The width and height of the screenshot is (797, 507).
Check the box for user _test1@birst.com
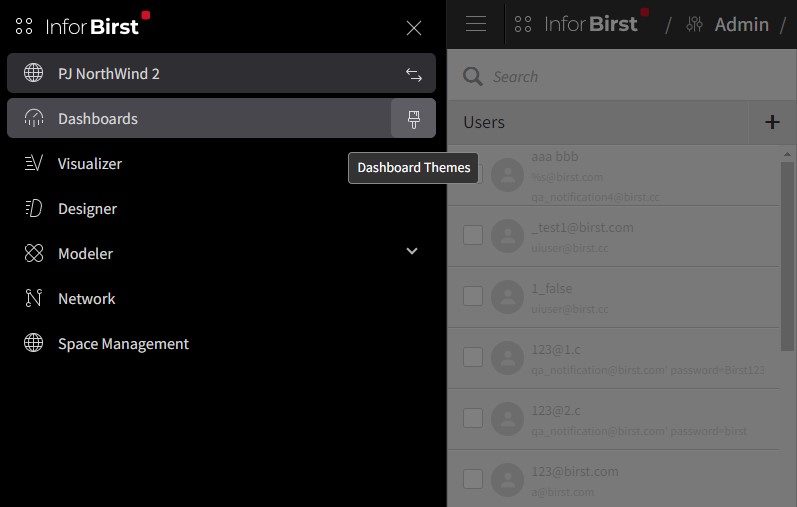(x=473, y=235)
